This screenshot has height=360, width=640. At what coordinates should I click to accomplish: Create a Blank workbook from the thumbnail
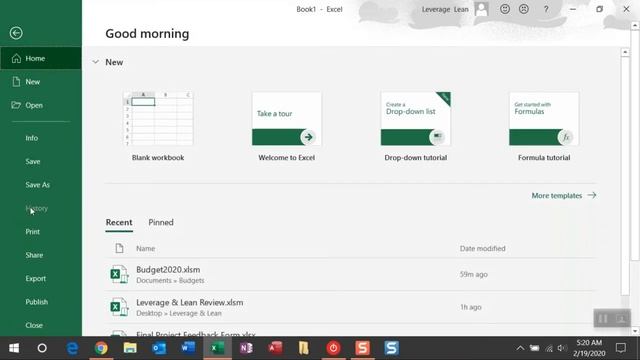tap(158, 119)
